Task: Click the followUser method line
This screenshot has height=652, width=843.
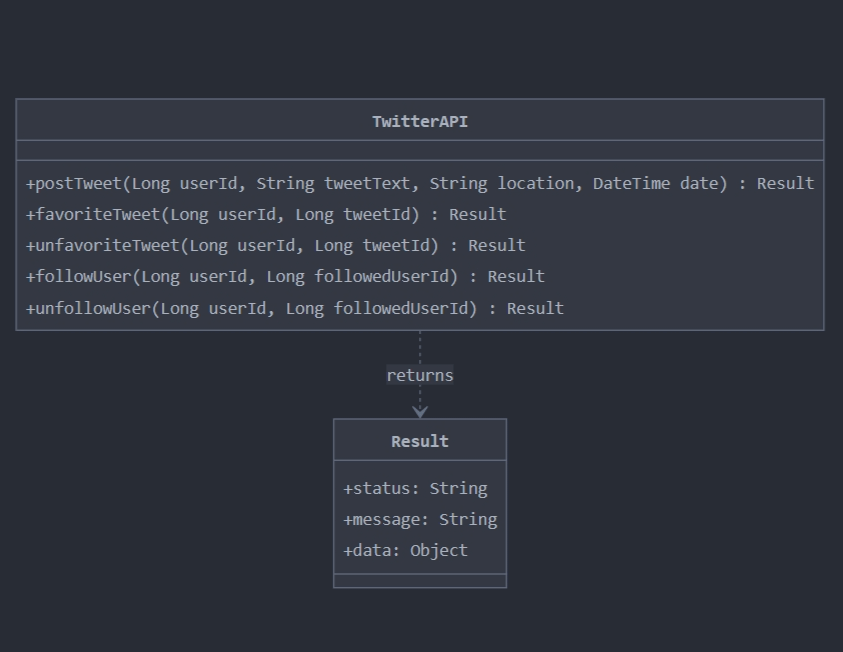Action: click(285, 277)
